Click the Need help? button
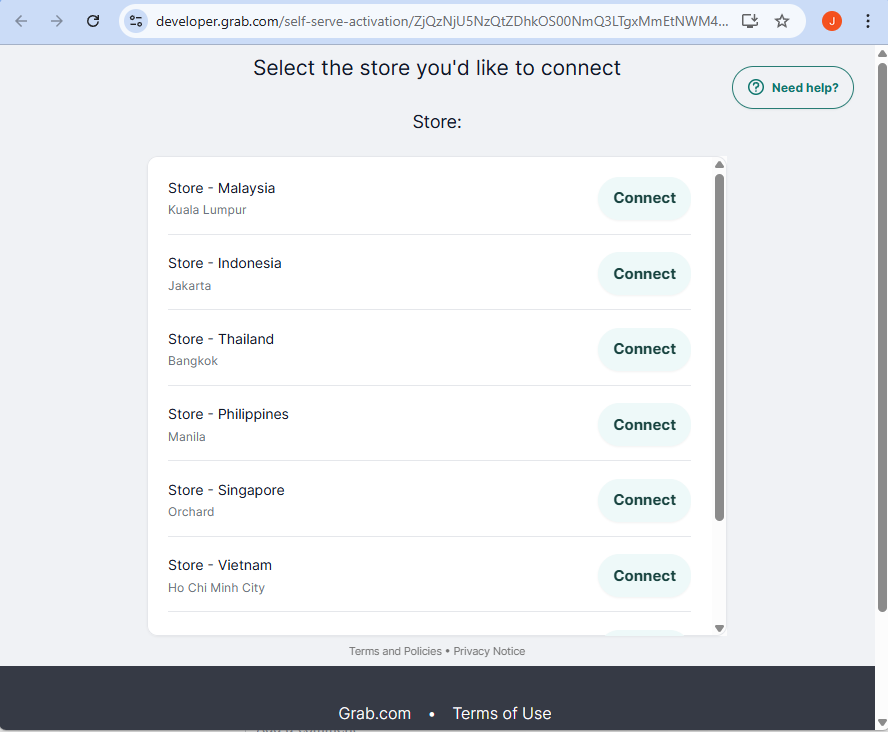This screenshot has width=888, height=732. coord(793,88)
